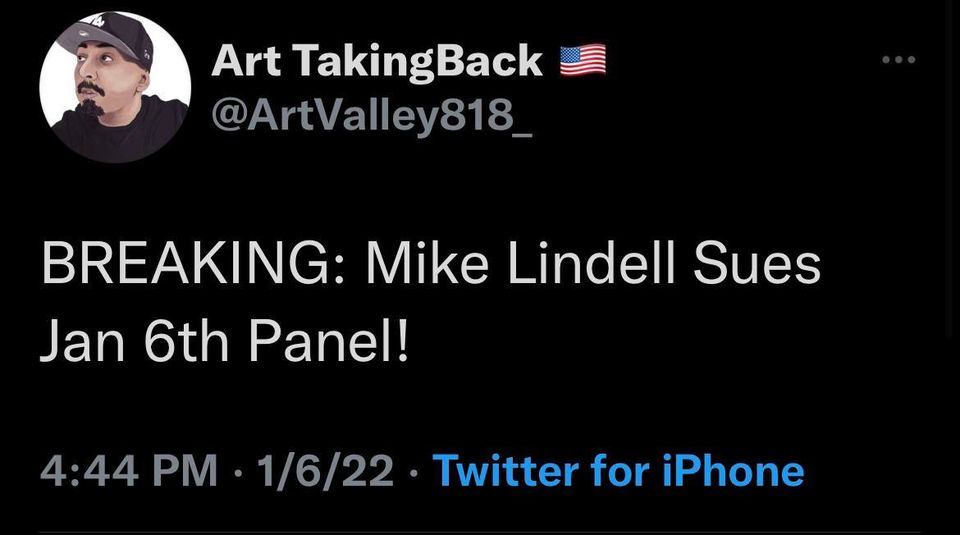The image size is (960, 535).
Task: Select "TakingBack" in the display name
Action: [x=410, y=62]
